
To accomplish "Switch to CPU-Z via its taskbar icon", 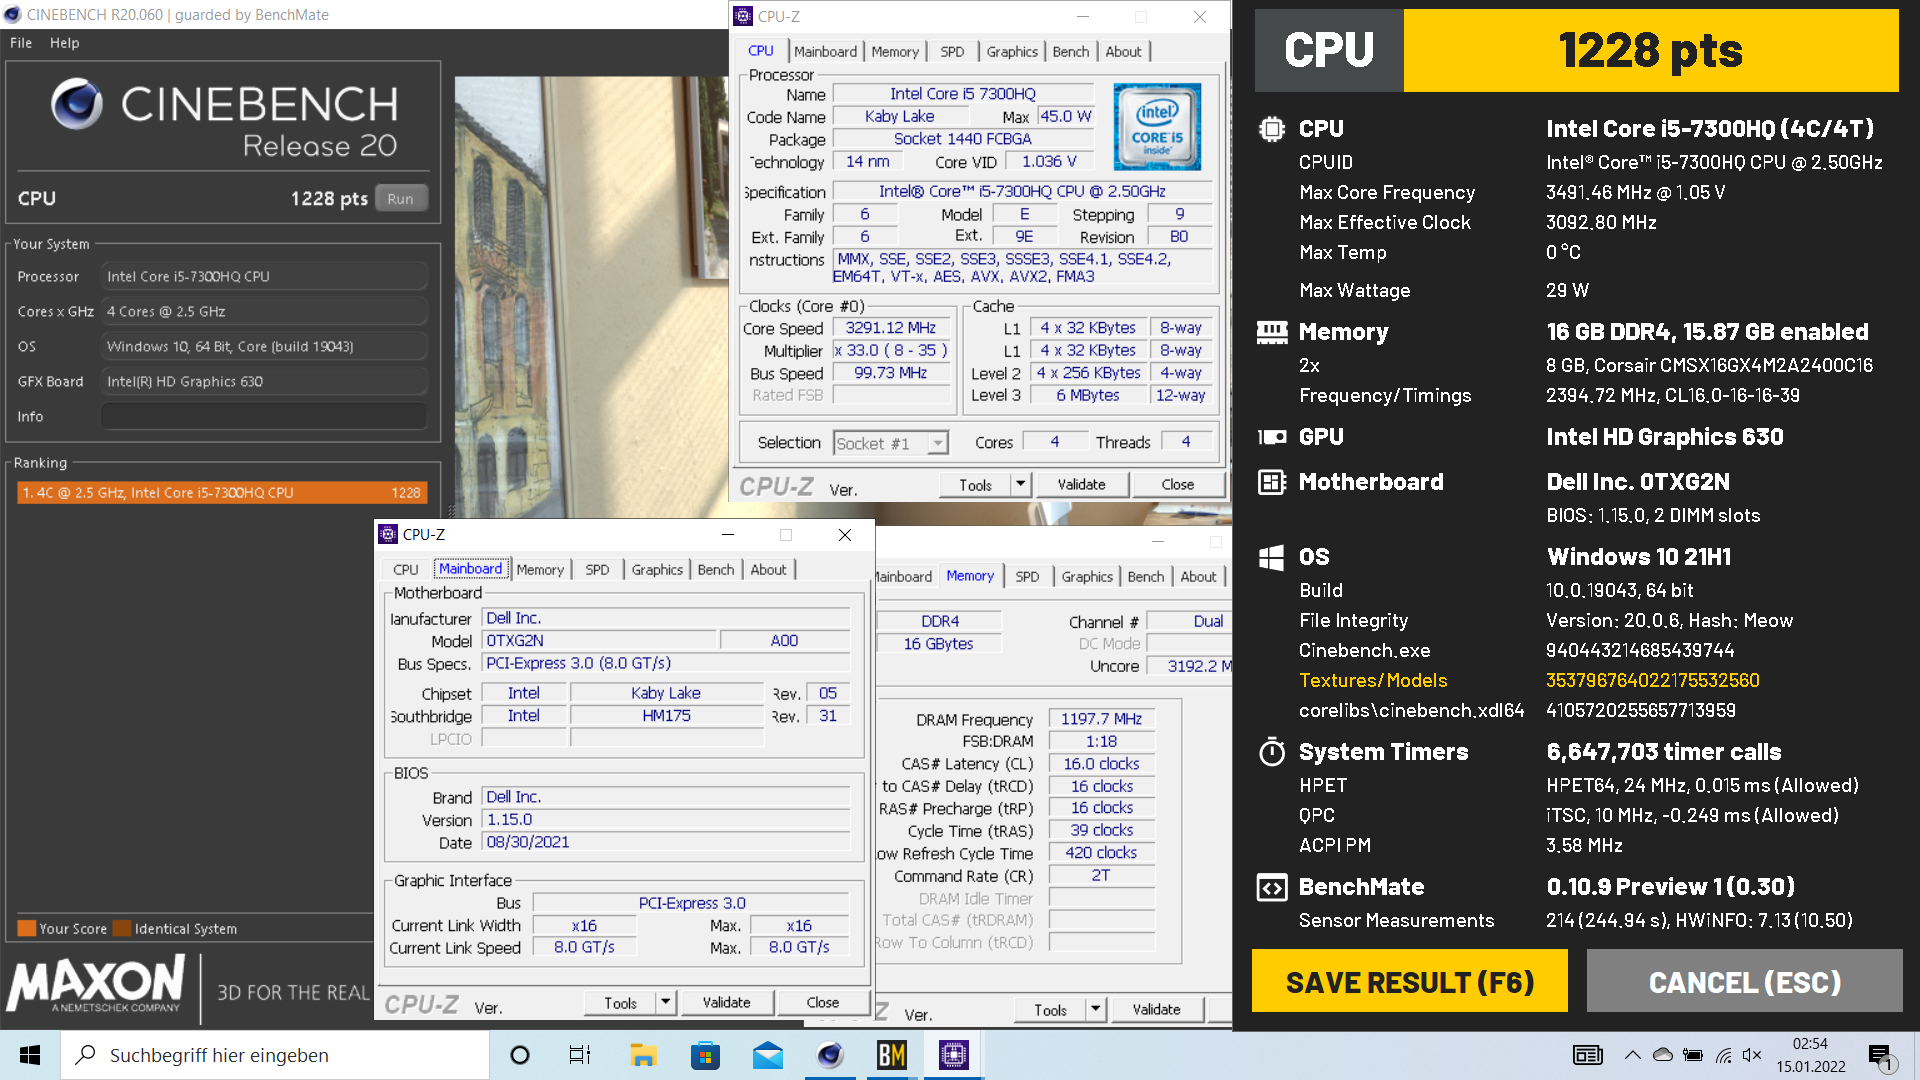I will click(x=954, y=1055).
